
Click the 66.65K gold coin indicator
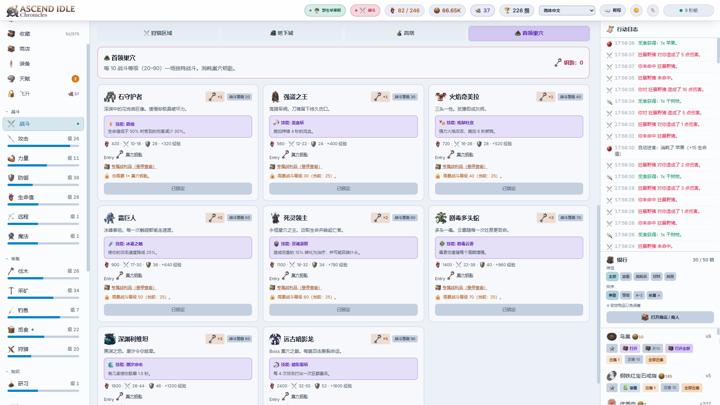447,10
